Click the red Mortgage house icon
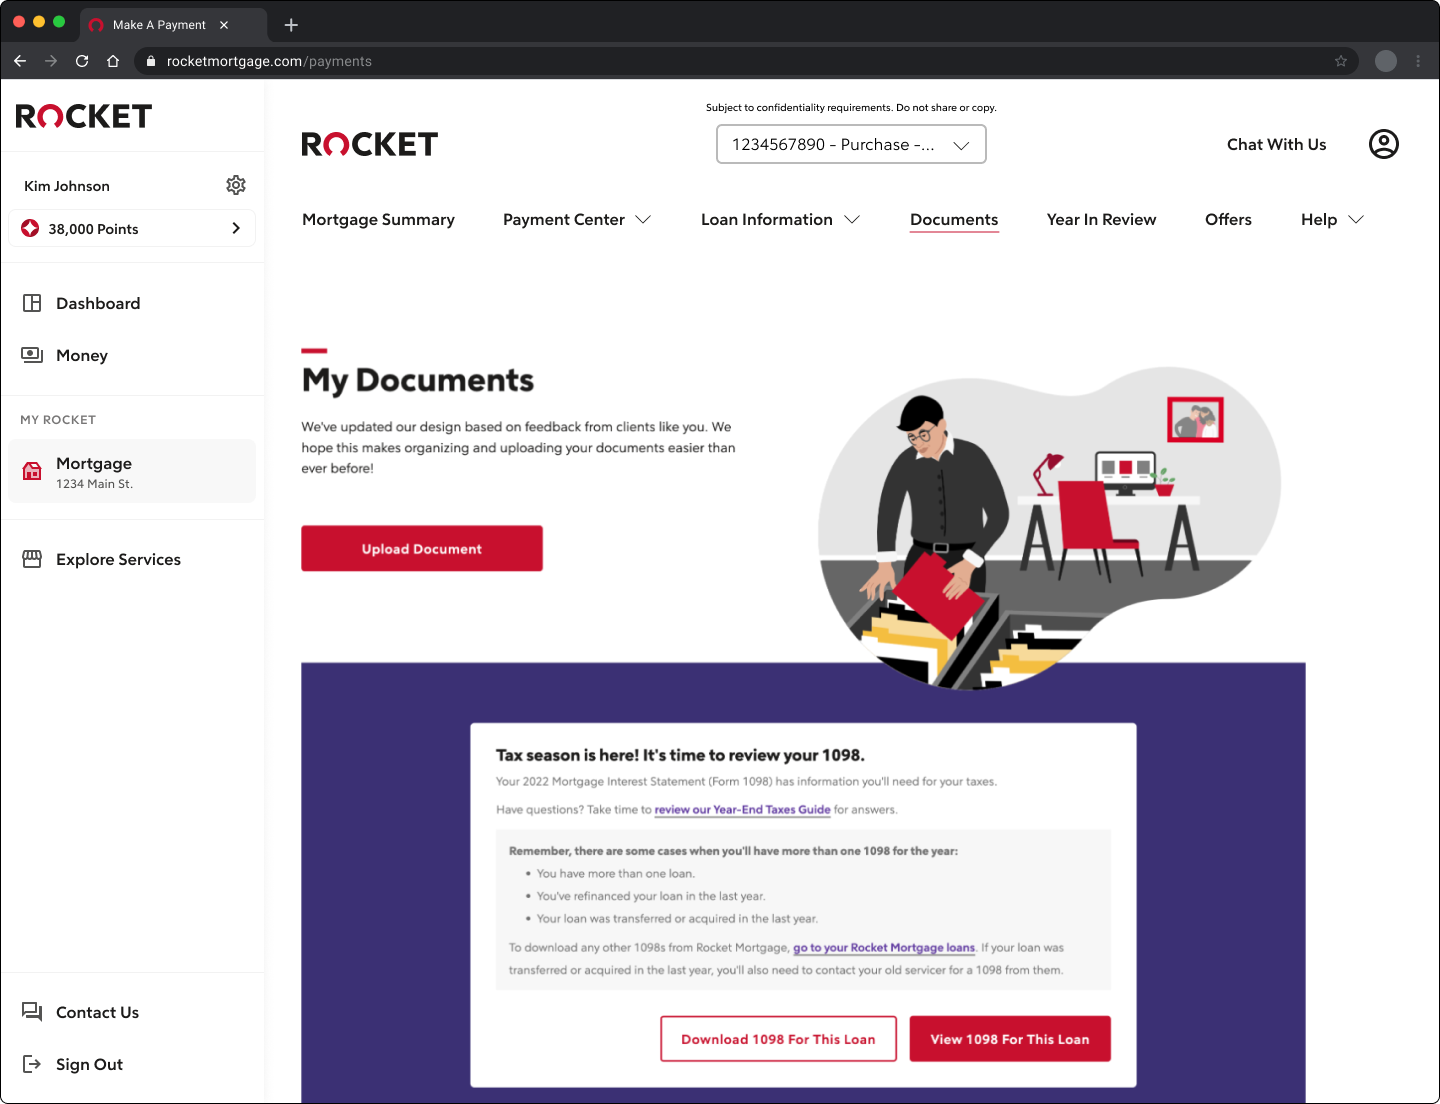Image resolution: width=1440 pixels, height=1104 pixels. click(32, 472)
